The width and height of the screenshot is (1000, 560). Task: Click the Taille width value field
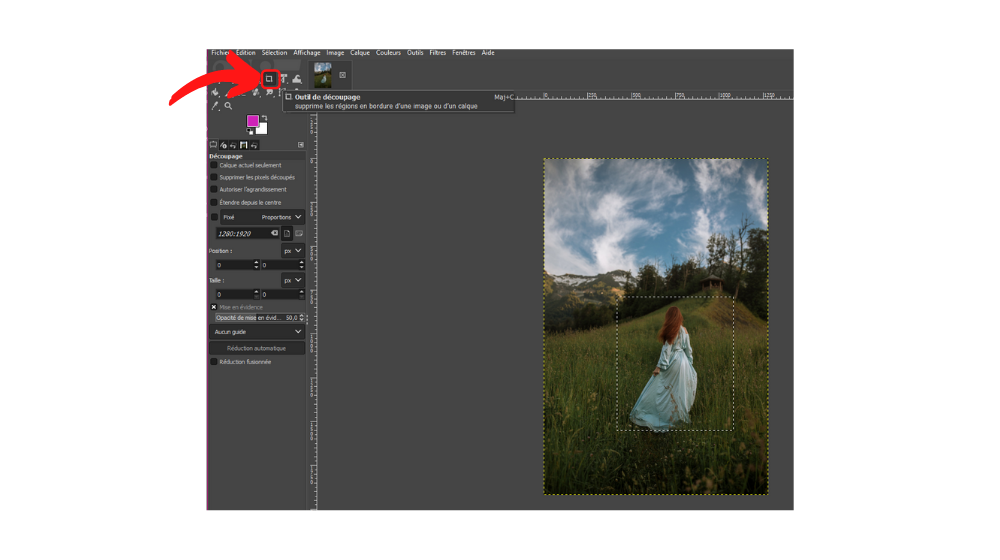[x=234, y=294]
